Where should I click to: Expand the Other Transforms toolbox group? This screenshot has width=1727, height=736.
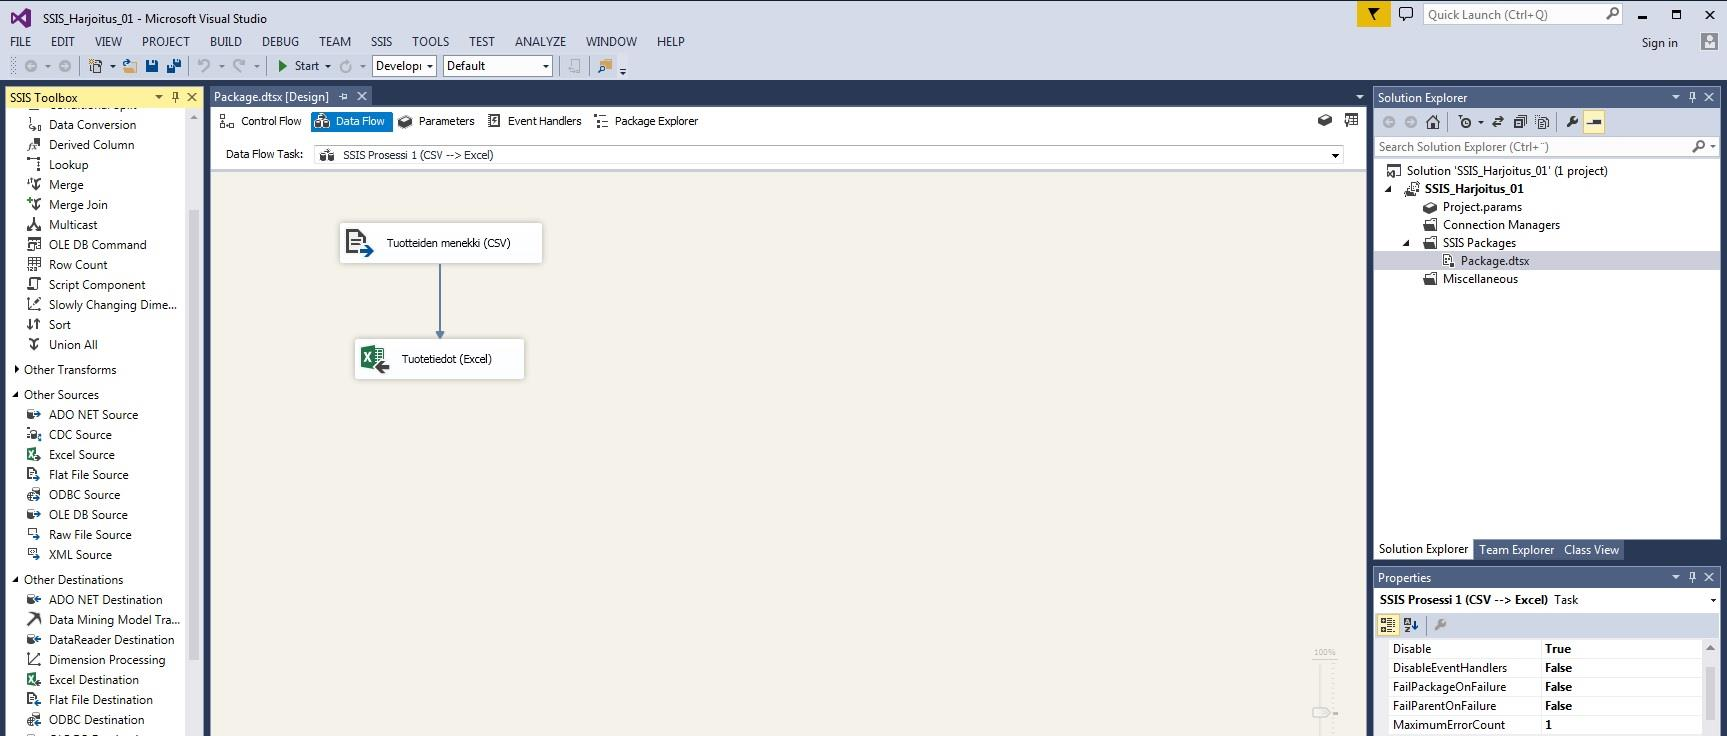click(16, 370)
